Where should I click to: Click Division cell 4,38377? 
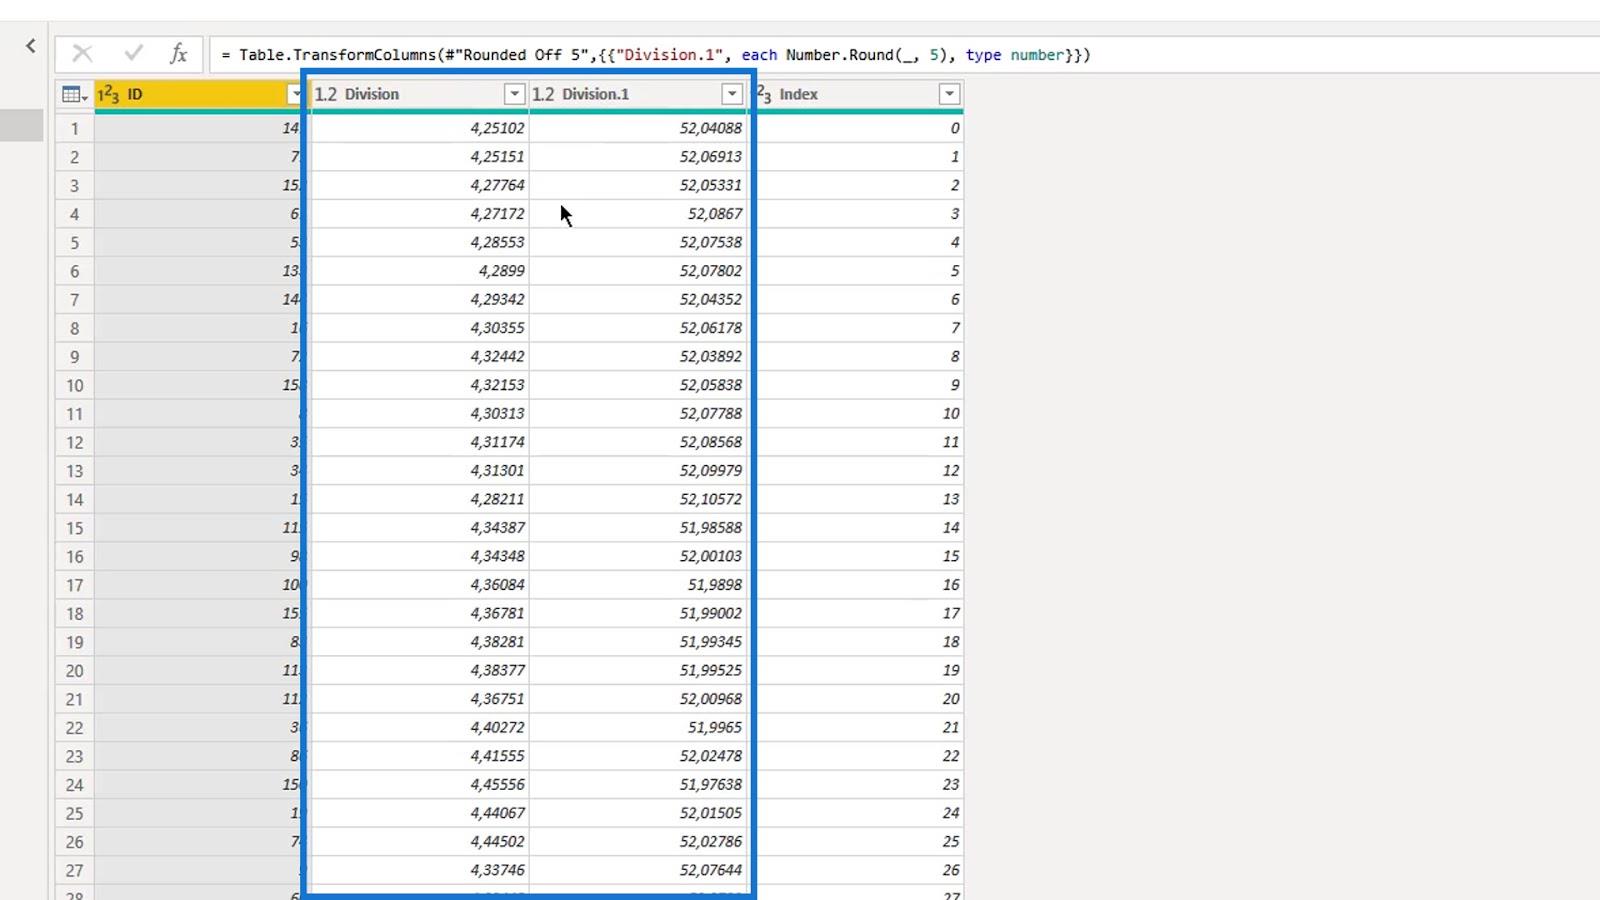pyautogui.click(x=420, y=670)
